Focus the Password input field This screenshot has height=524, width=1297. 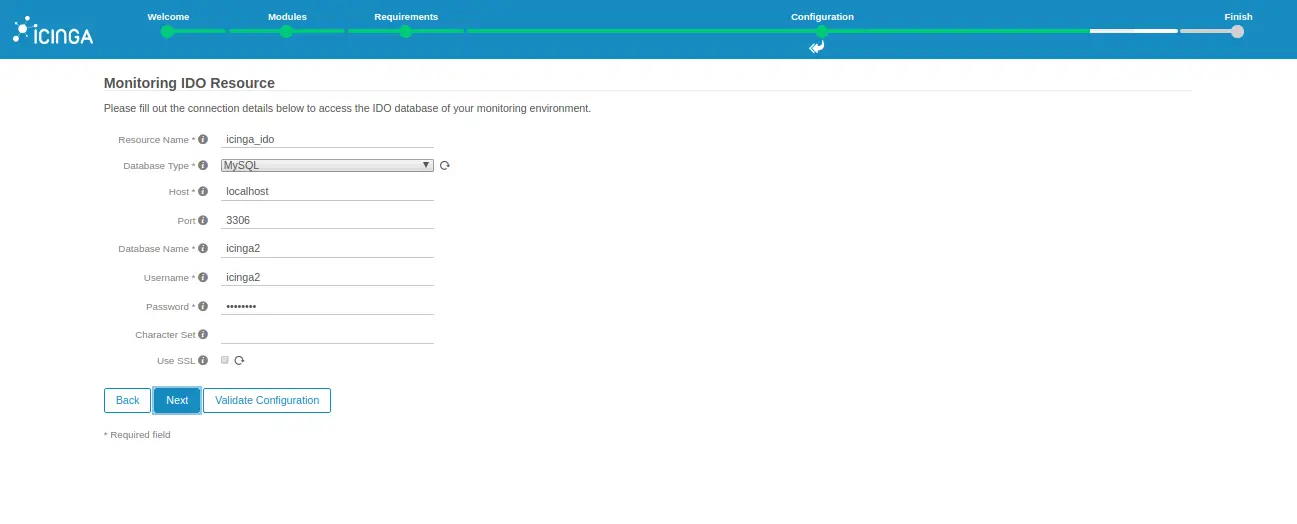click(x=327, y=306)
